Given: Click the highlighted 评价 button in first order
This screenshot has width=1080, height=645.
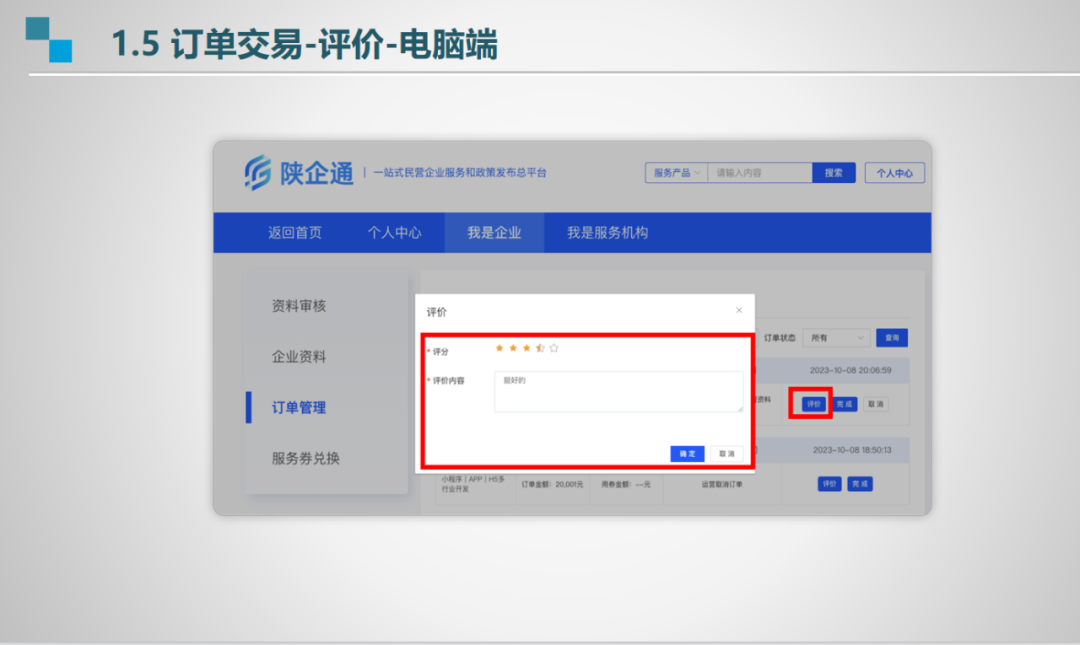Looking at the screenshot, I should (814, 404).
